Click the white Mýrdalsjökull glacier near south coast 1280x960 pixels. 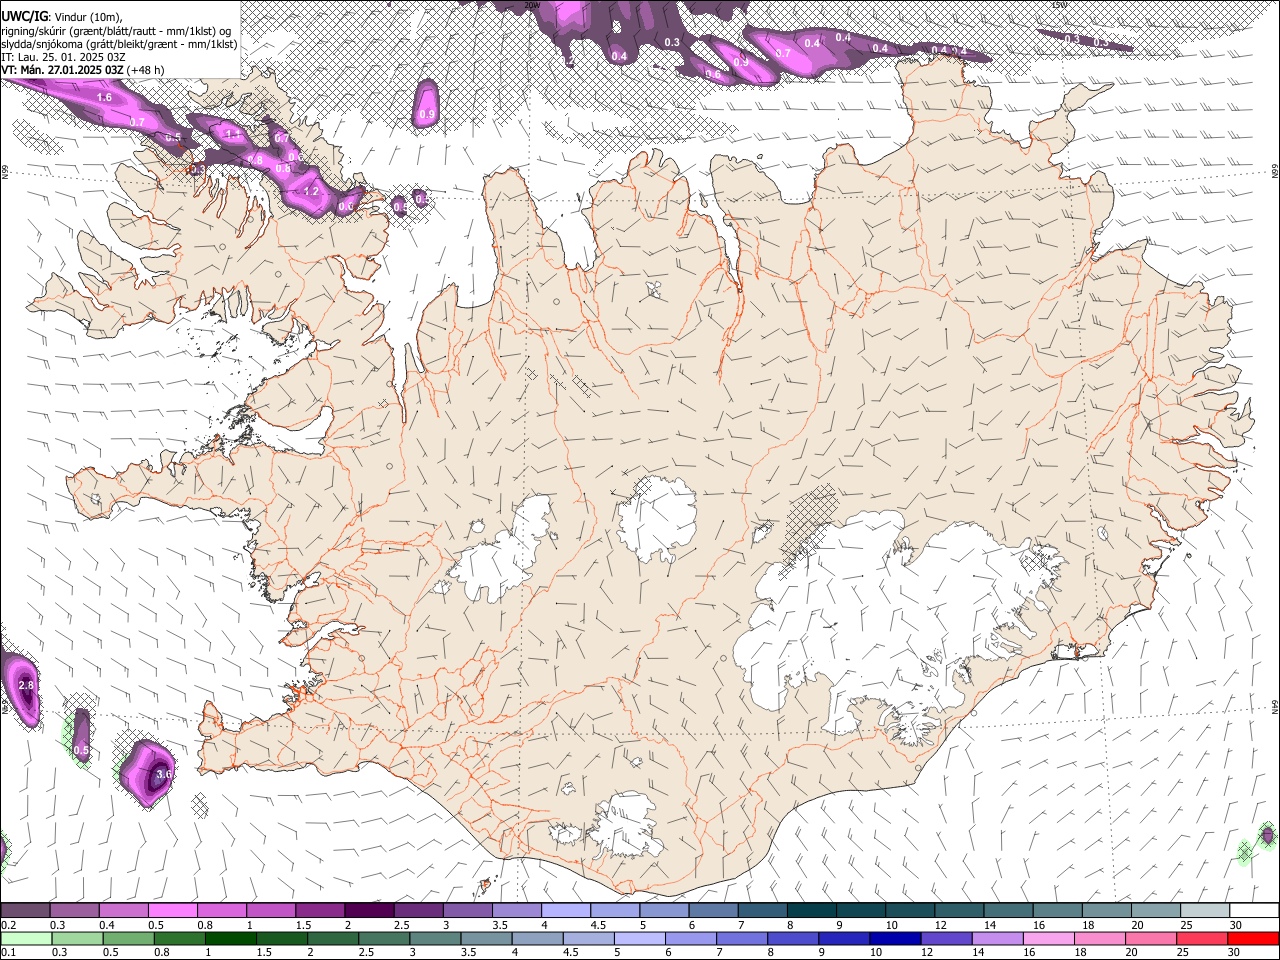click(625, 825)
